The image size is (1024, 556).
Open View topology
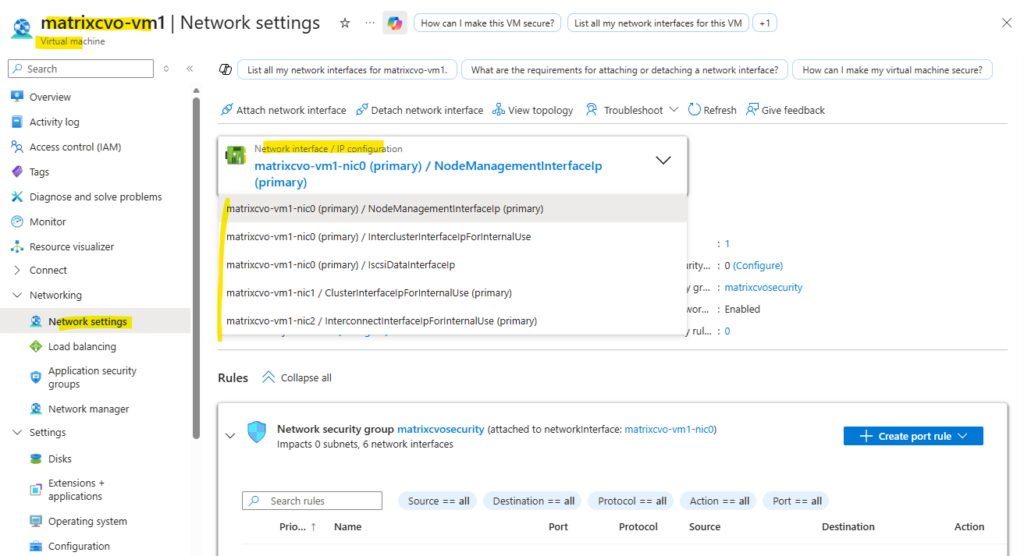533,110
